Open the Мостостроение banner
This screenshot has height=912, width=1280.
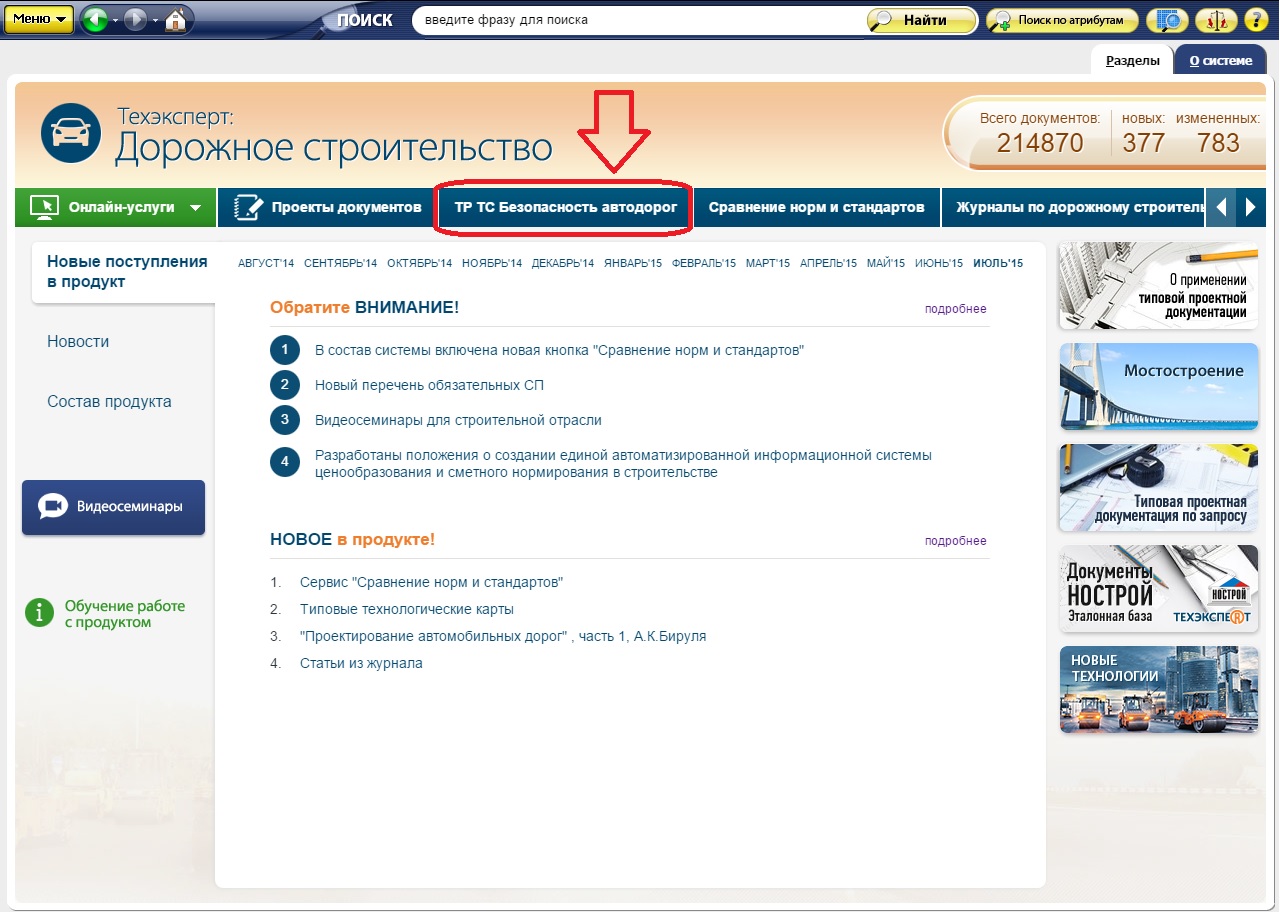(x=1158, y=386)
